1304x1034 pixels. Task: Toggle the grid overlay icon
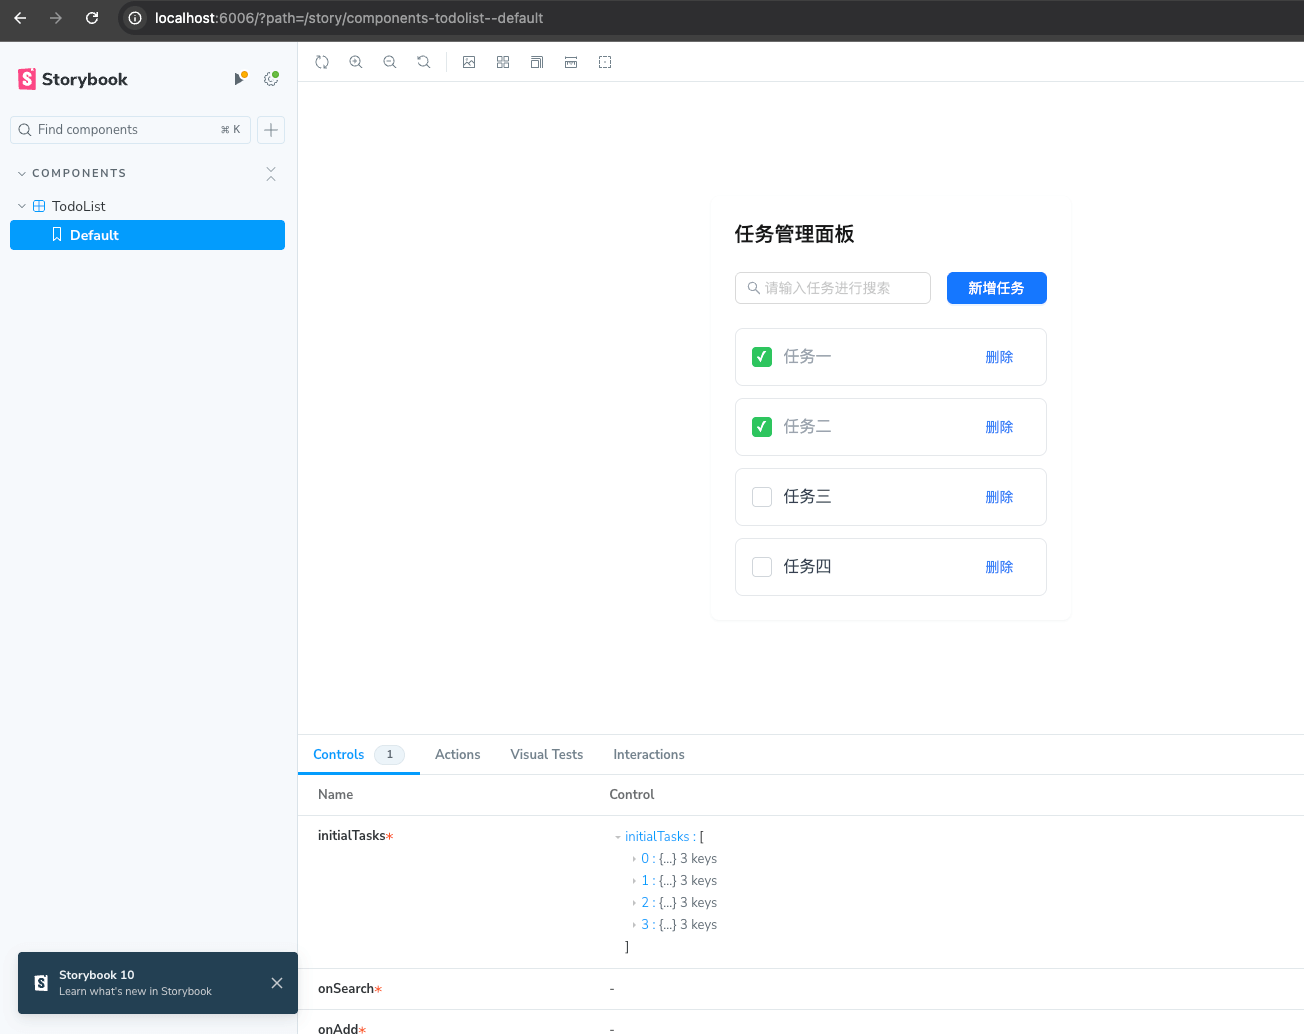503,62
